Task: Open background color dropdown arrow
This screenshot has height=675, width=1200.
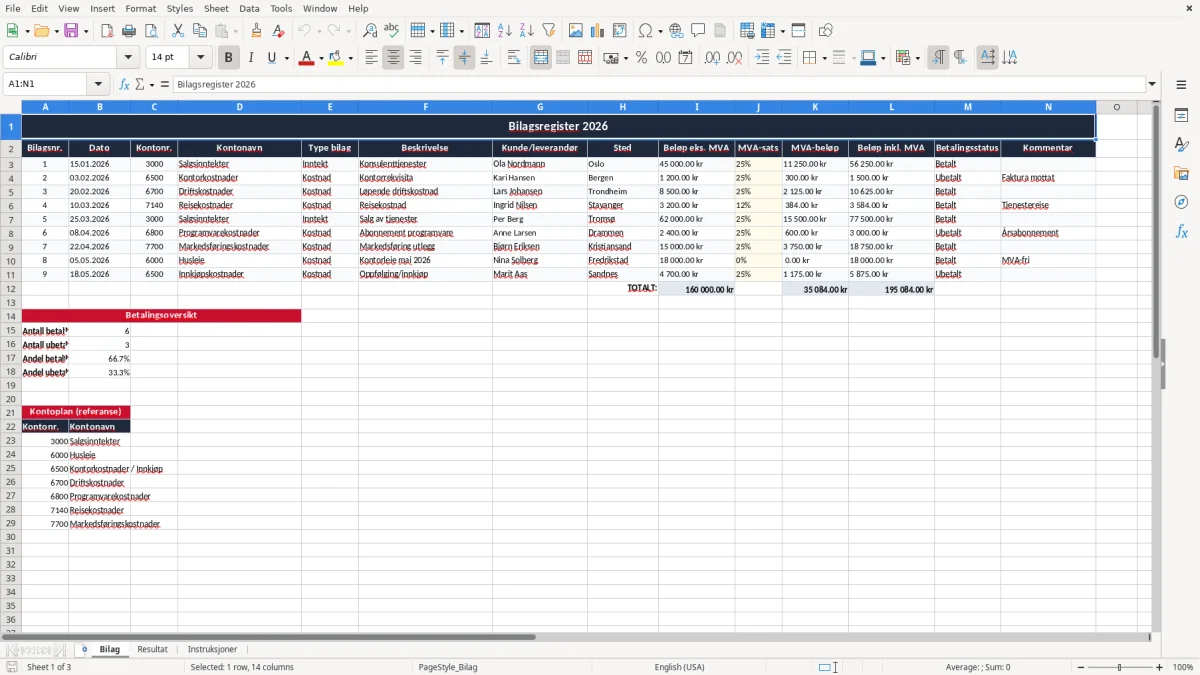Action: pyautogui.click(x=351, y=58)
